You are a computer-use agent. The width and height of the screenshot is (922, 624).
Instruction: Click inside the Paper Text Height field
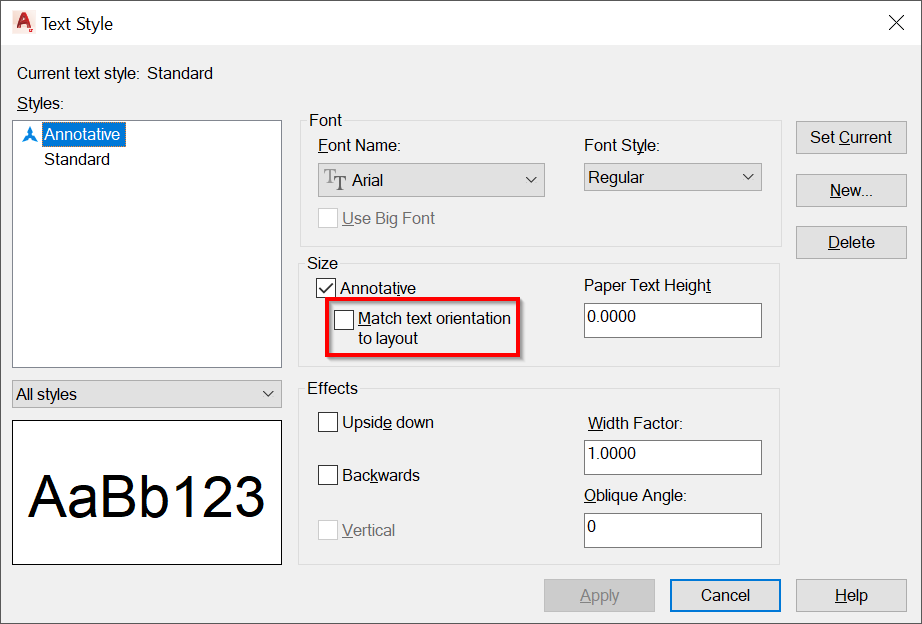tap(672, 320)
